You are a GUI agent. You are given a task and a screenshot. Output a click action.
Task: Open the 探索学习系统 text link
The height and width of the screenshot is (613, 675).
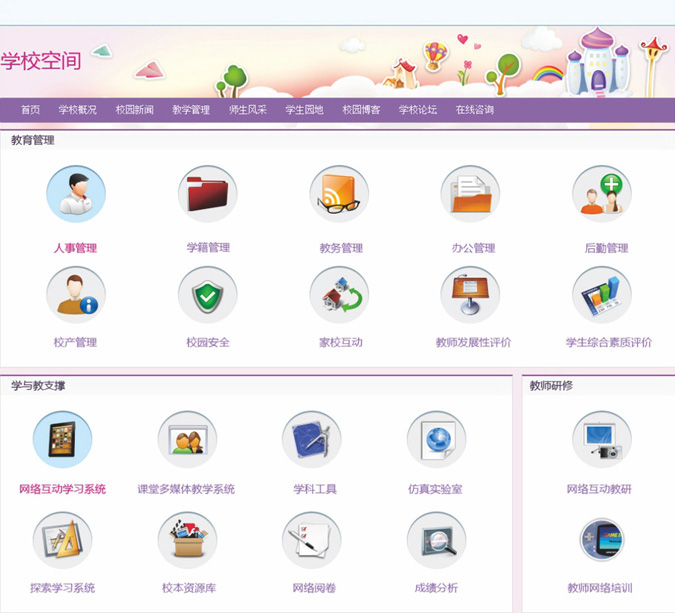[62, 588]
